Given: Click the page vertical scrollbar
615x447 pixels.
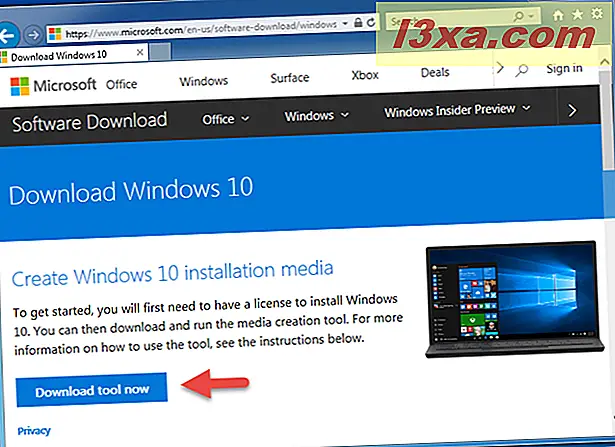Looking at the screenshot, I should click(608, 120).
